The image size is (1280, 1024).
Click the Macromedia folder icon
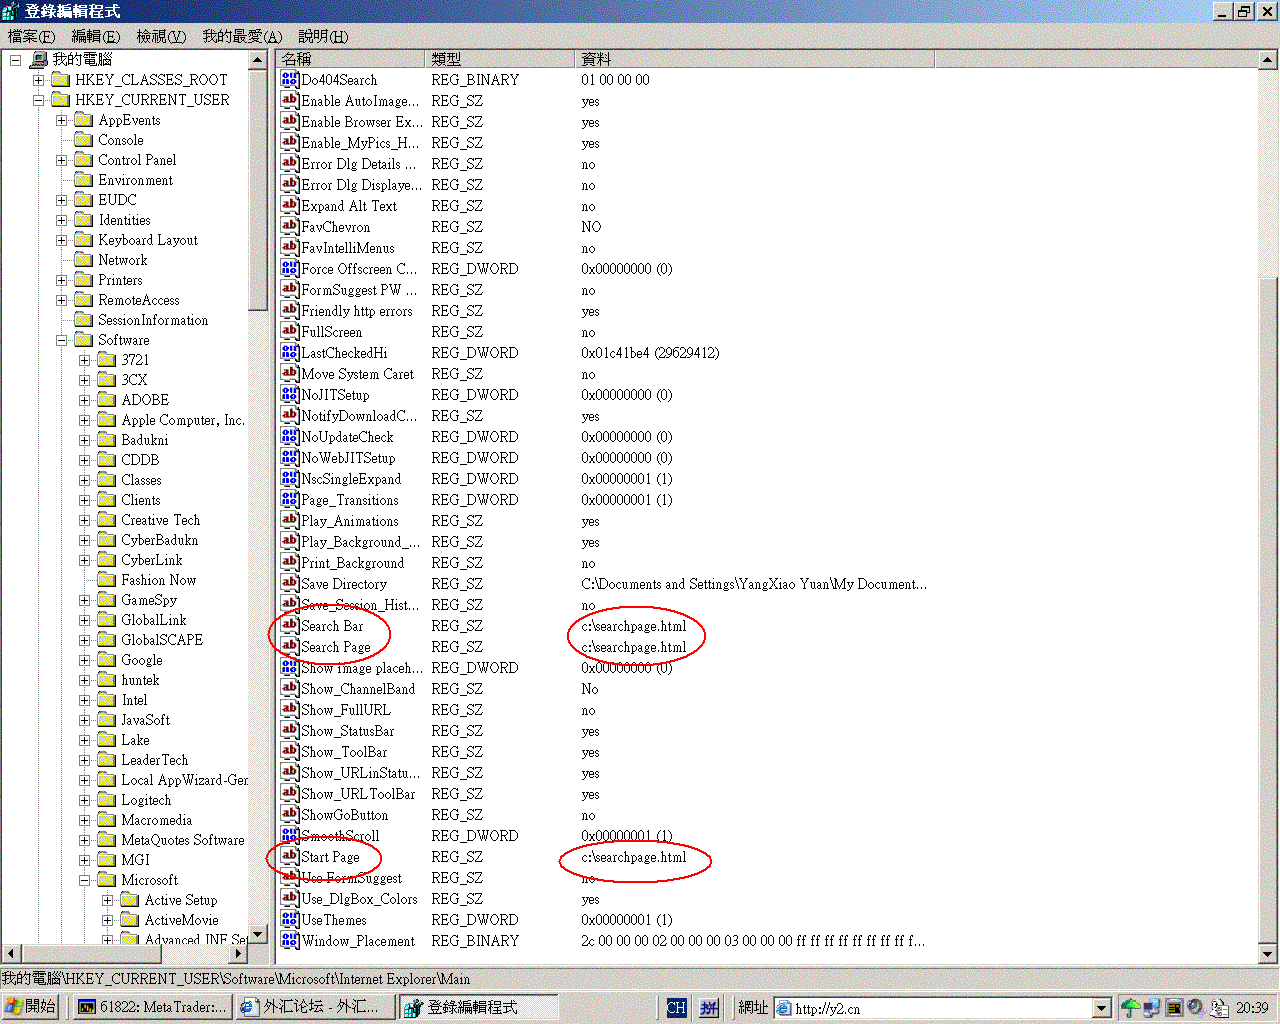click(x=107, y=820)
